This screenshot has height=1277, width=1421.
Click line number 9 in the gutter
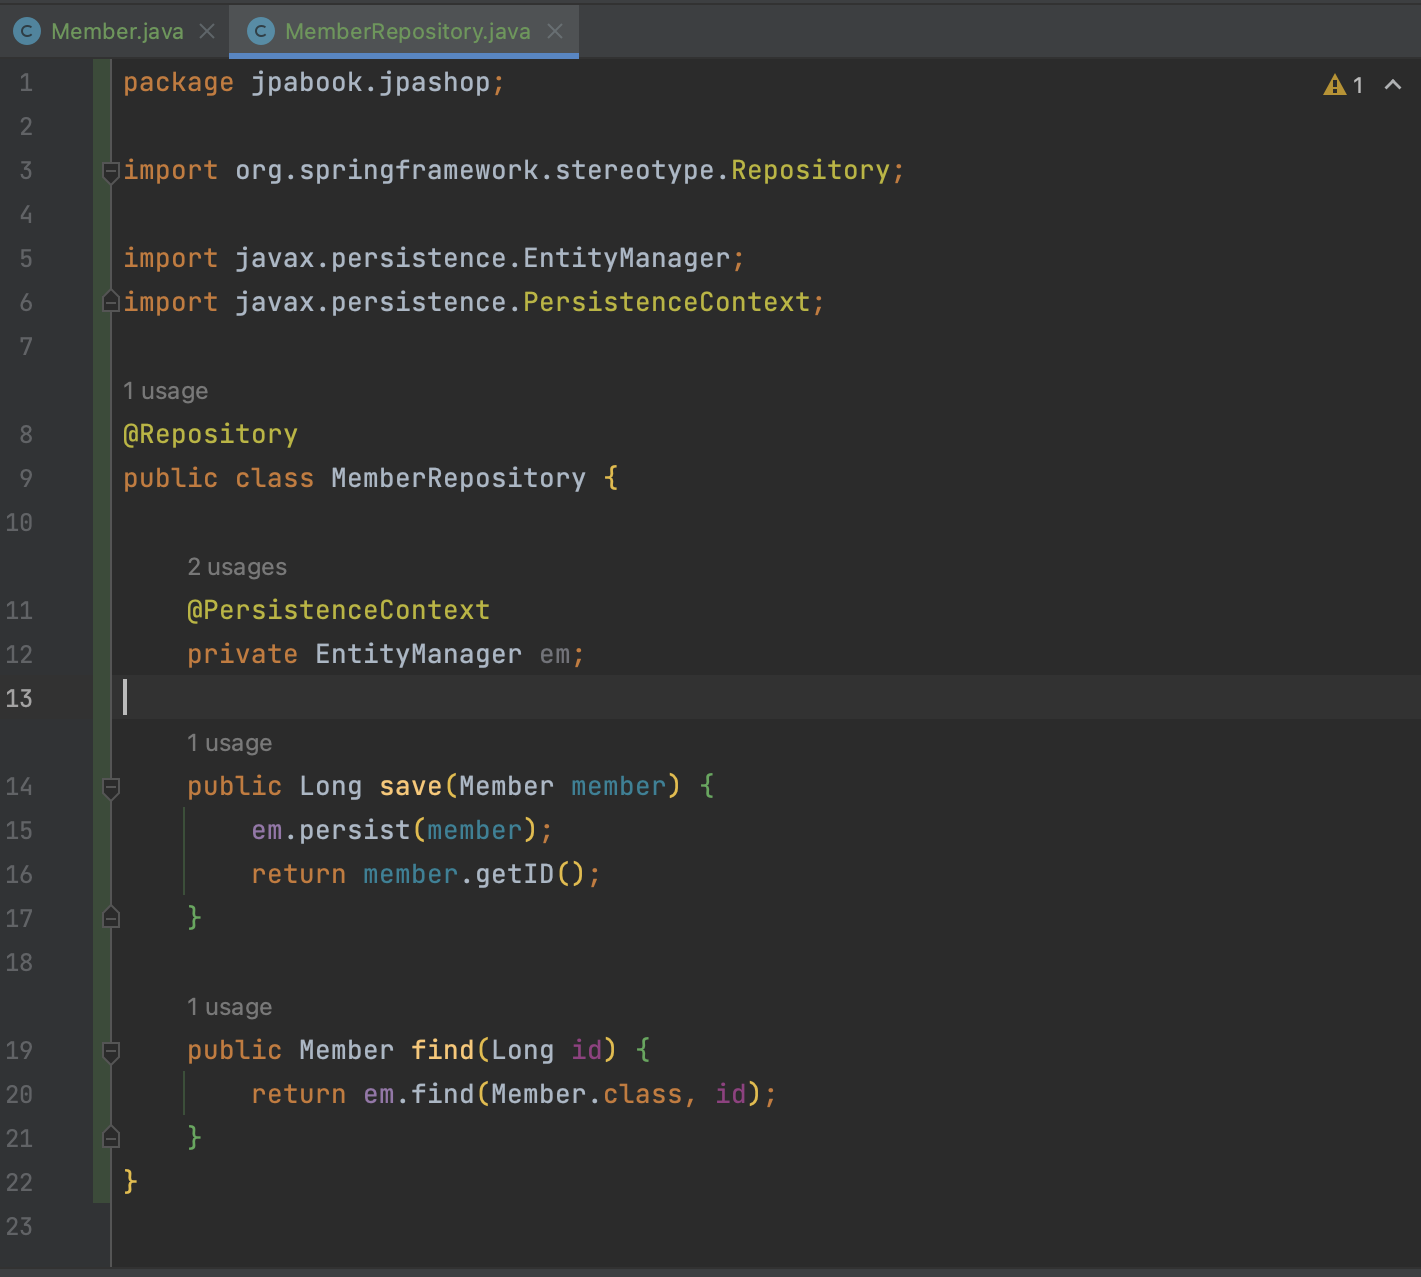pos(26,478)
